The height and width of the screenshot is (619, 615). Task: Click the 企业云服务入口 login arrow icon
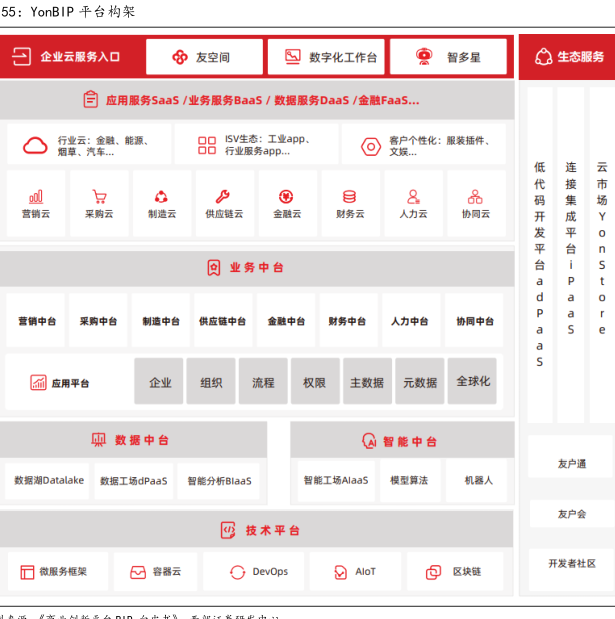click(x=21, y=56)
